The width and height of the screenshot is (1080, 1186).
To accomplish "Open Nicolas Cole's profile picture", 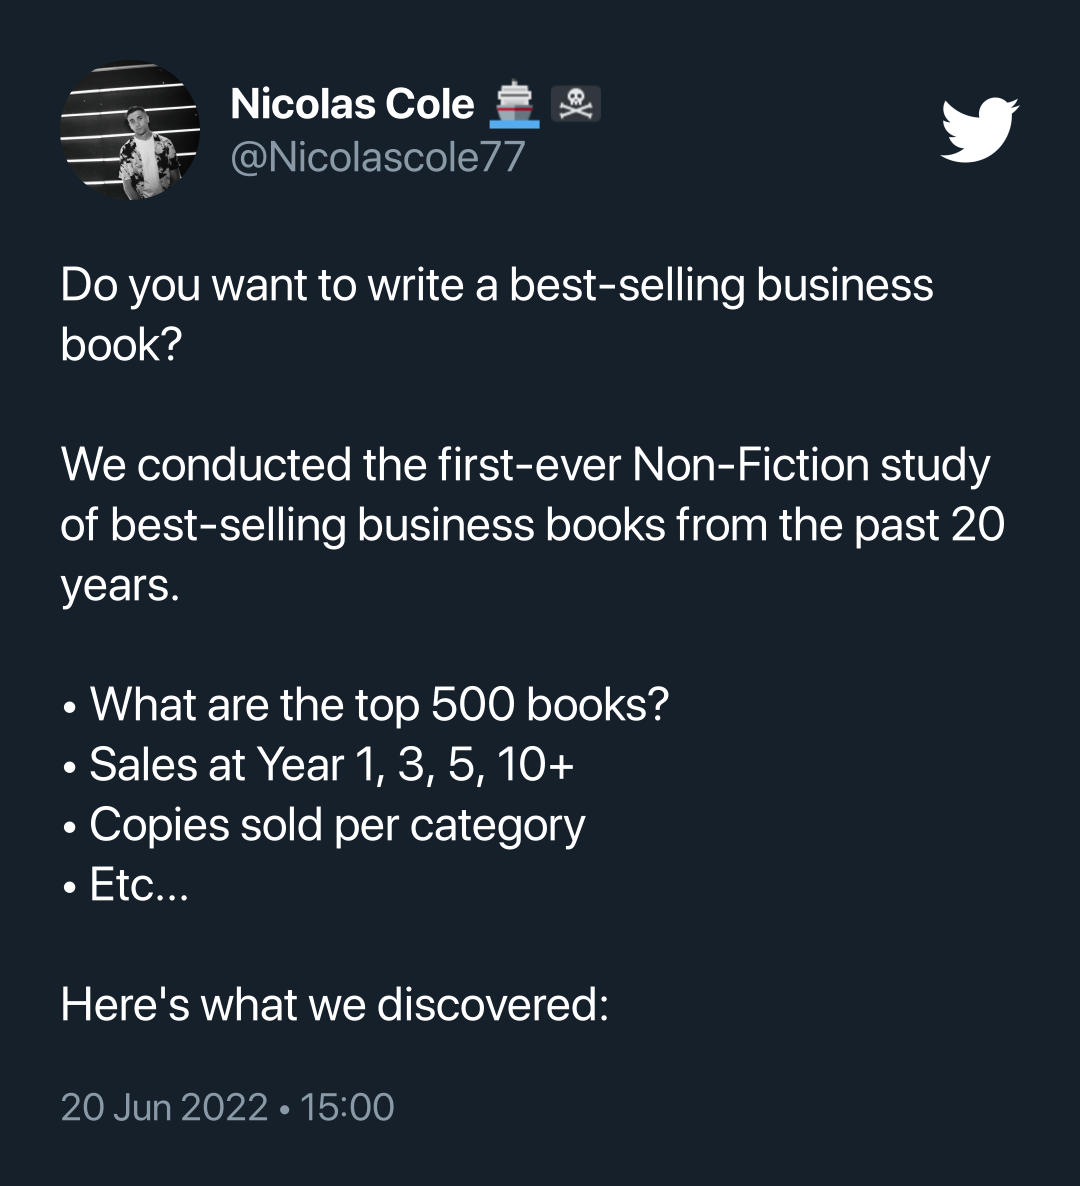I will click(130, 130).
